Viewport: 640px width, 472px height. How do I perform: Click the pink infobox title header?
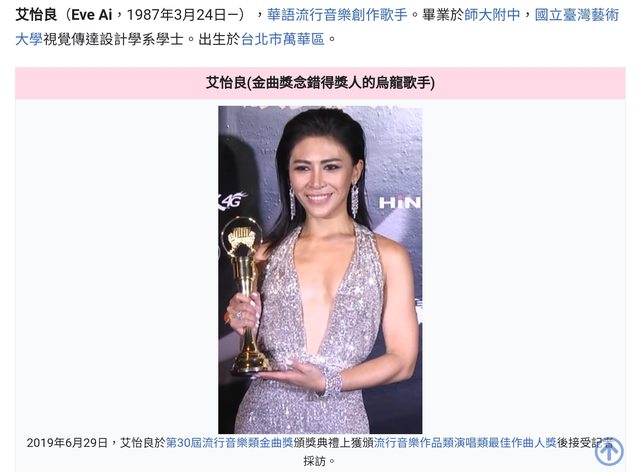(320, 83)
